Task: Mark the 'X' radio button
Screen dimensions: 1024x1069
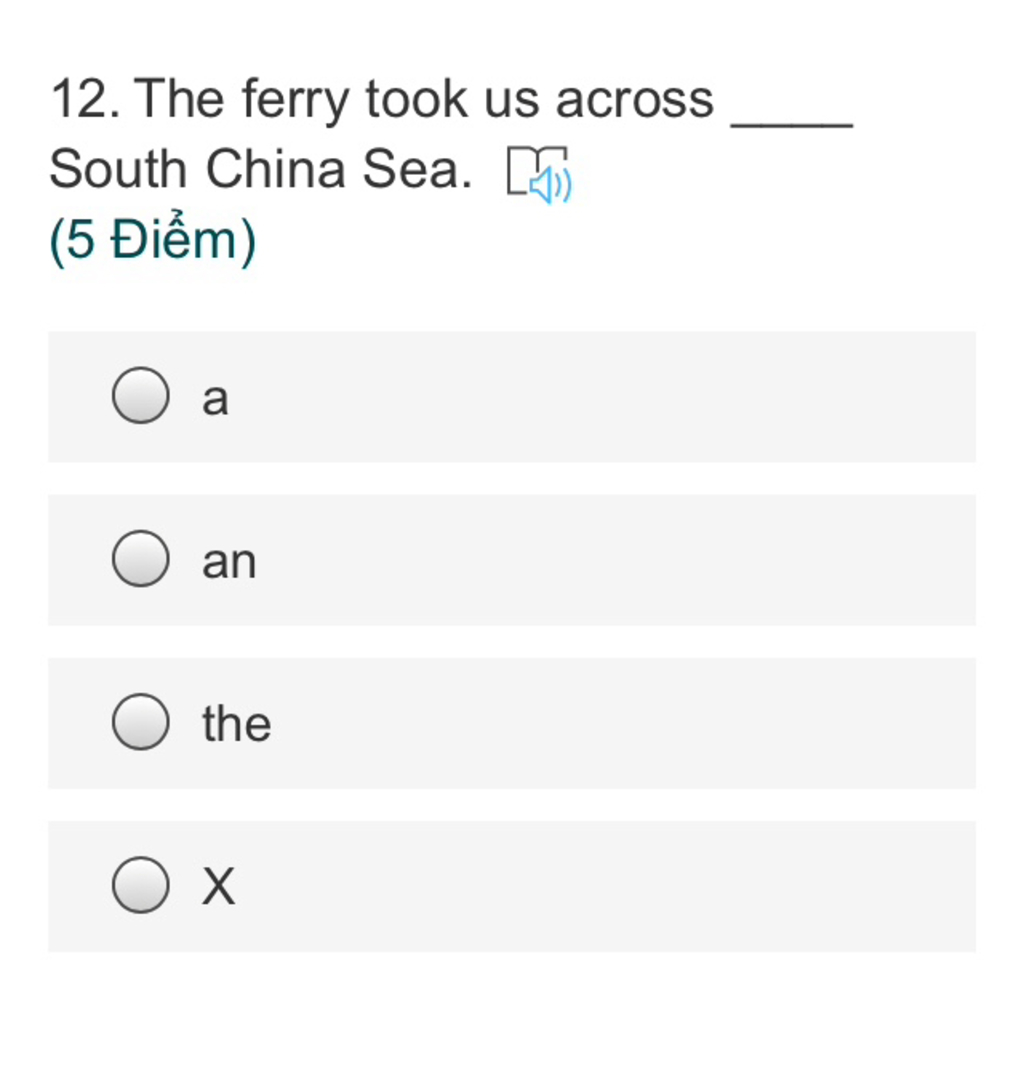Action: (x=140, y=885)
